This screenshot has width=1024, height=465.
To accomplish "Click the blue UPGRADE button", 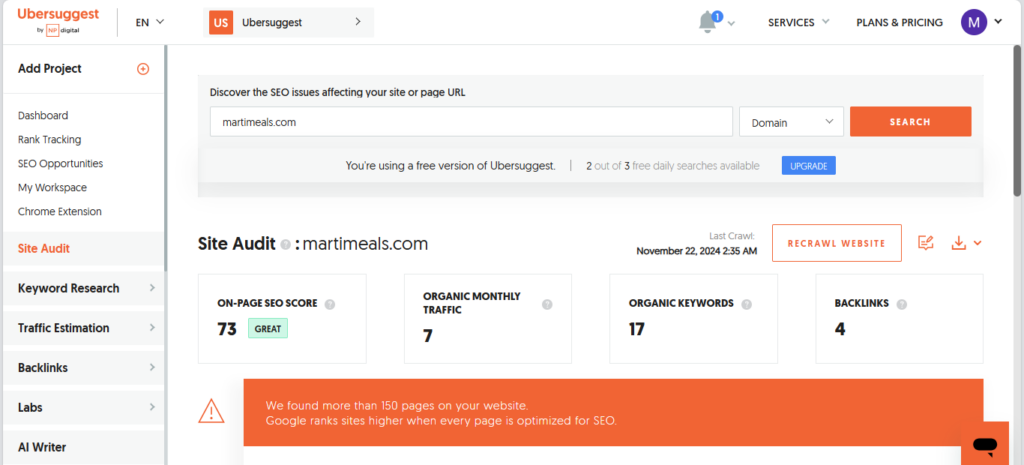I will coord(808,166).
